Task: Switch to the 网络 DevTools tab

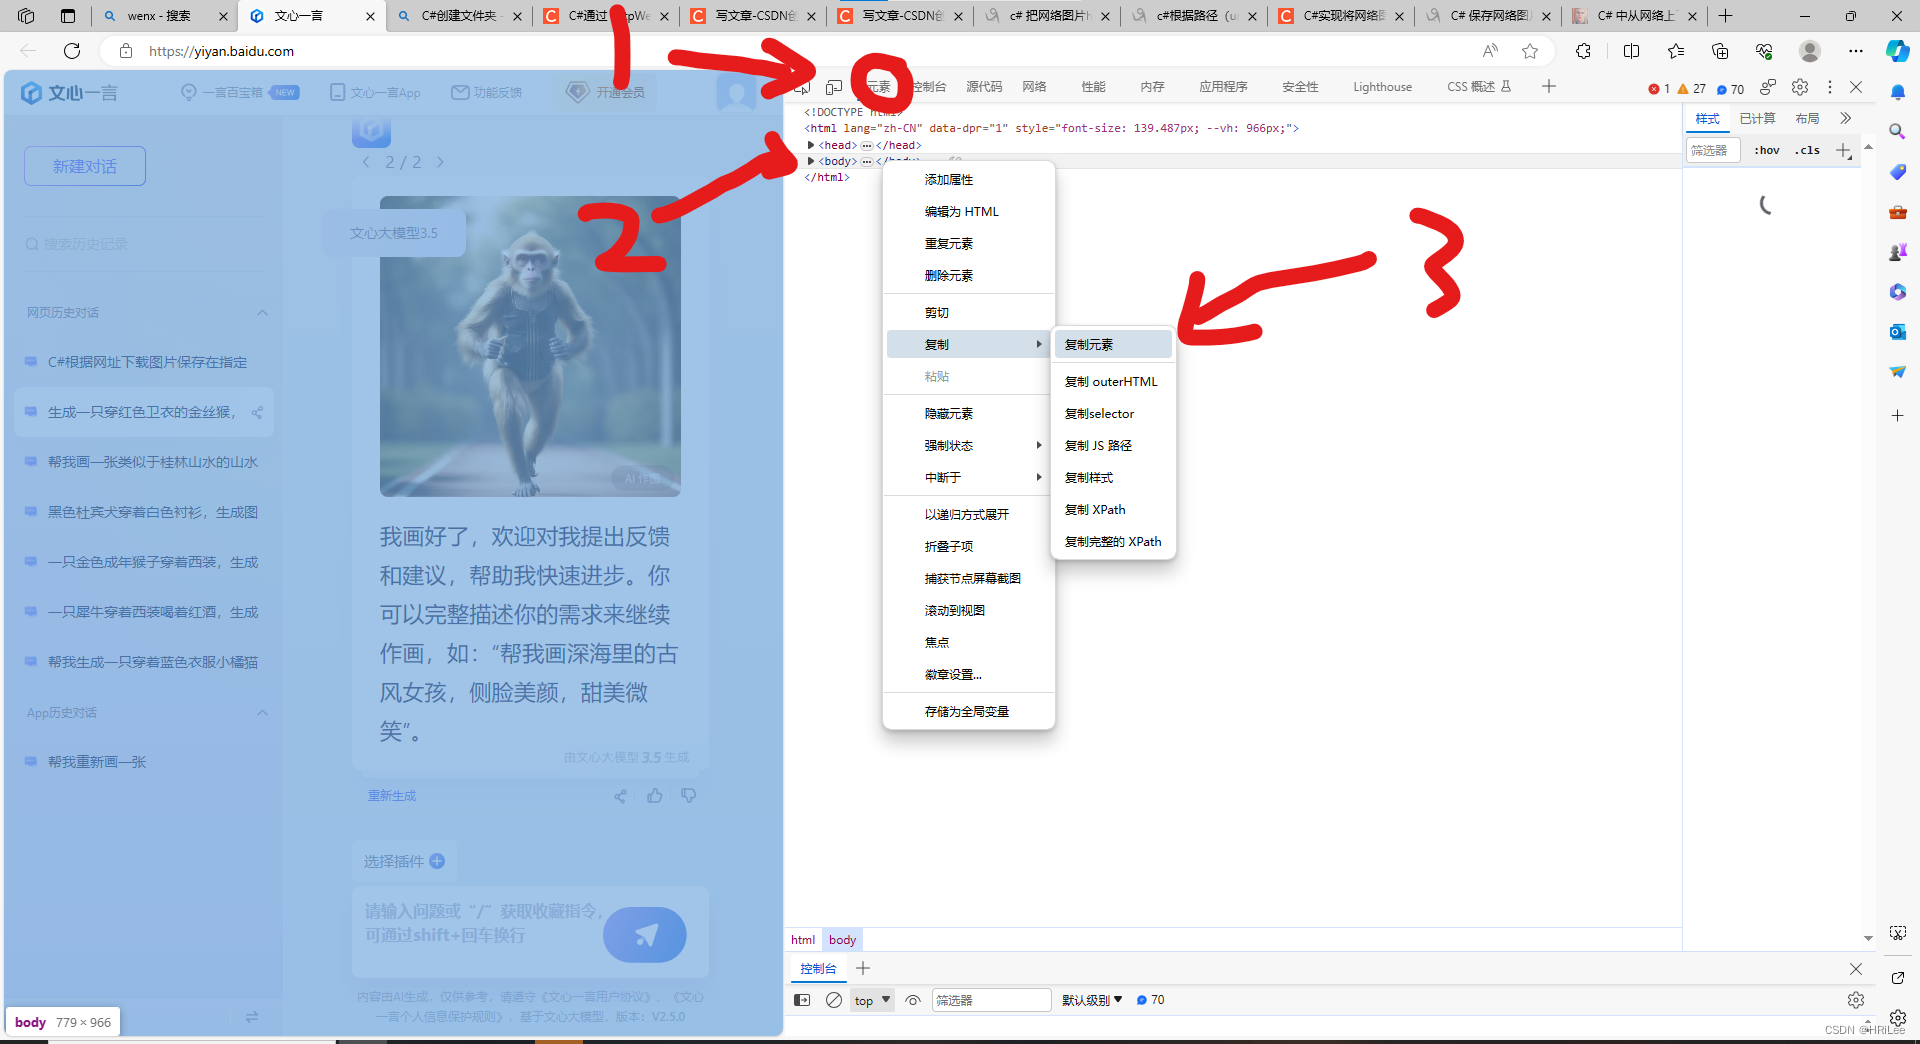Action: [1034, 87]
